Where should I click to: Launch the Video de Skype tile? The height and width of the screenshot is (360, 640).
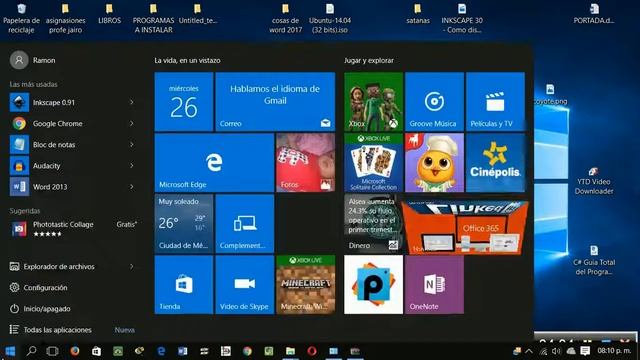click(x=245, y=284)
